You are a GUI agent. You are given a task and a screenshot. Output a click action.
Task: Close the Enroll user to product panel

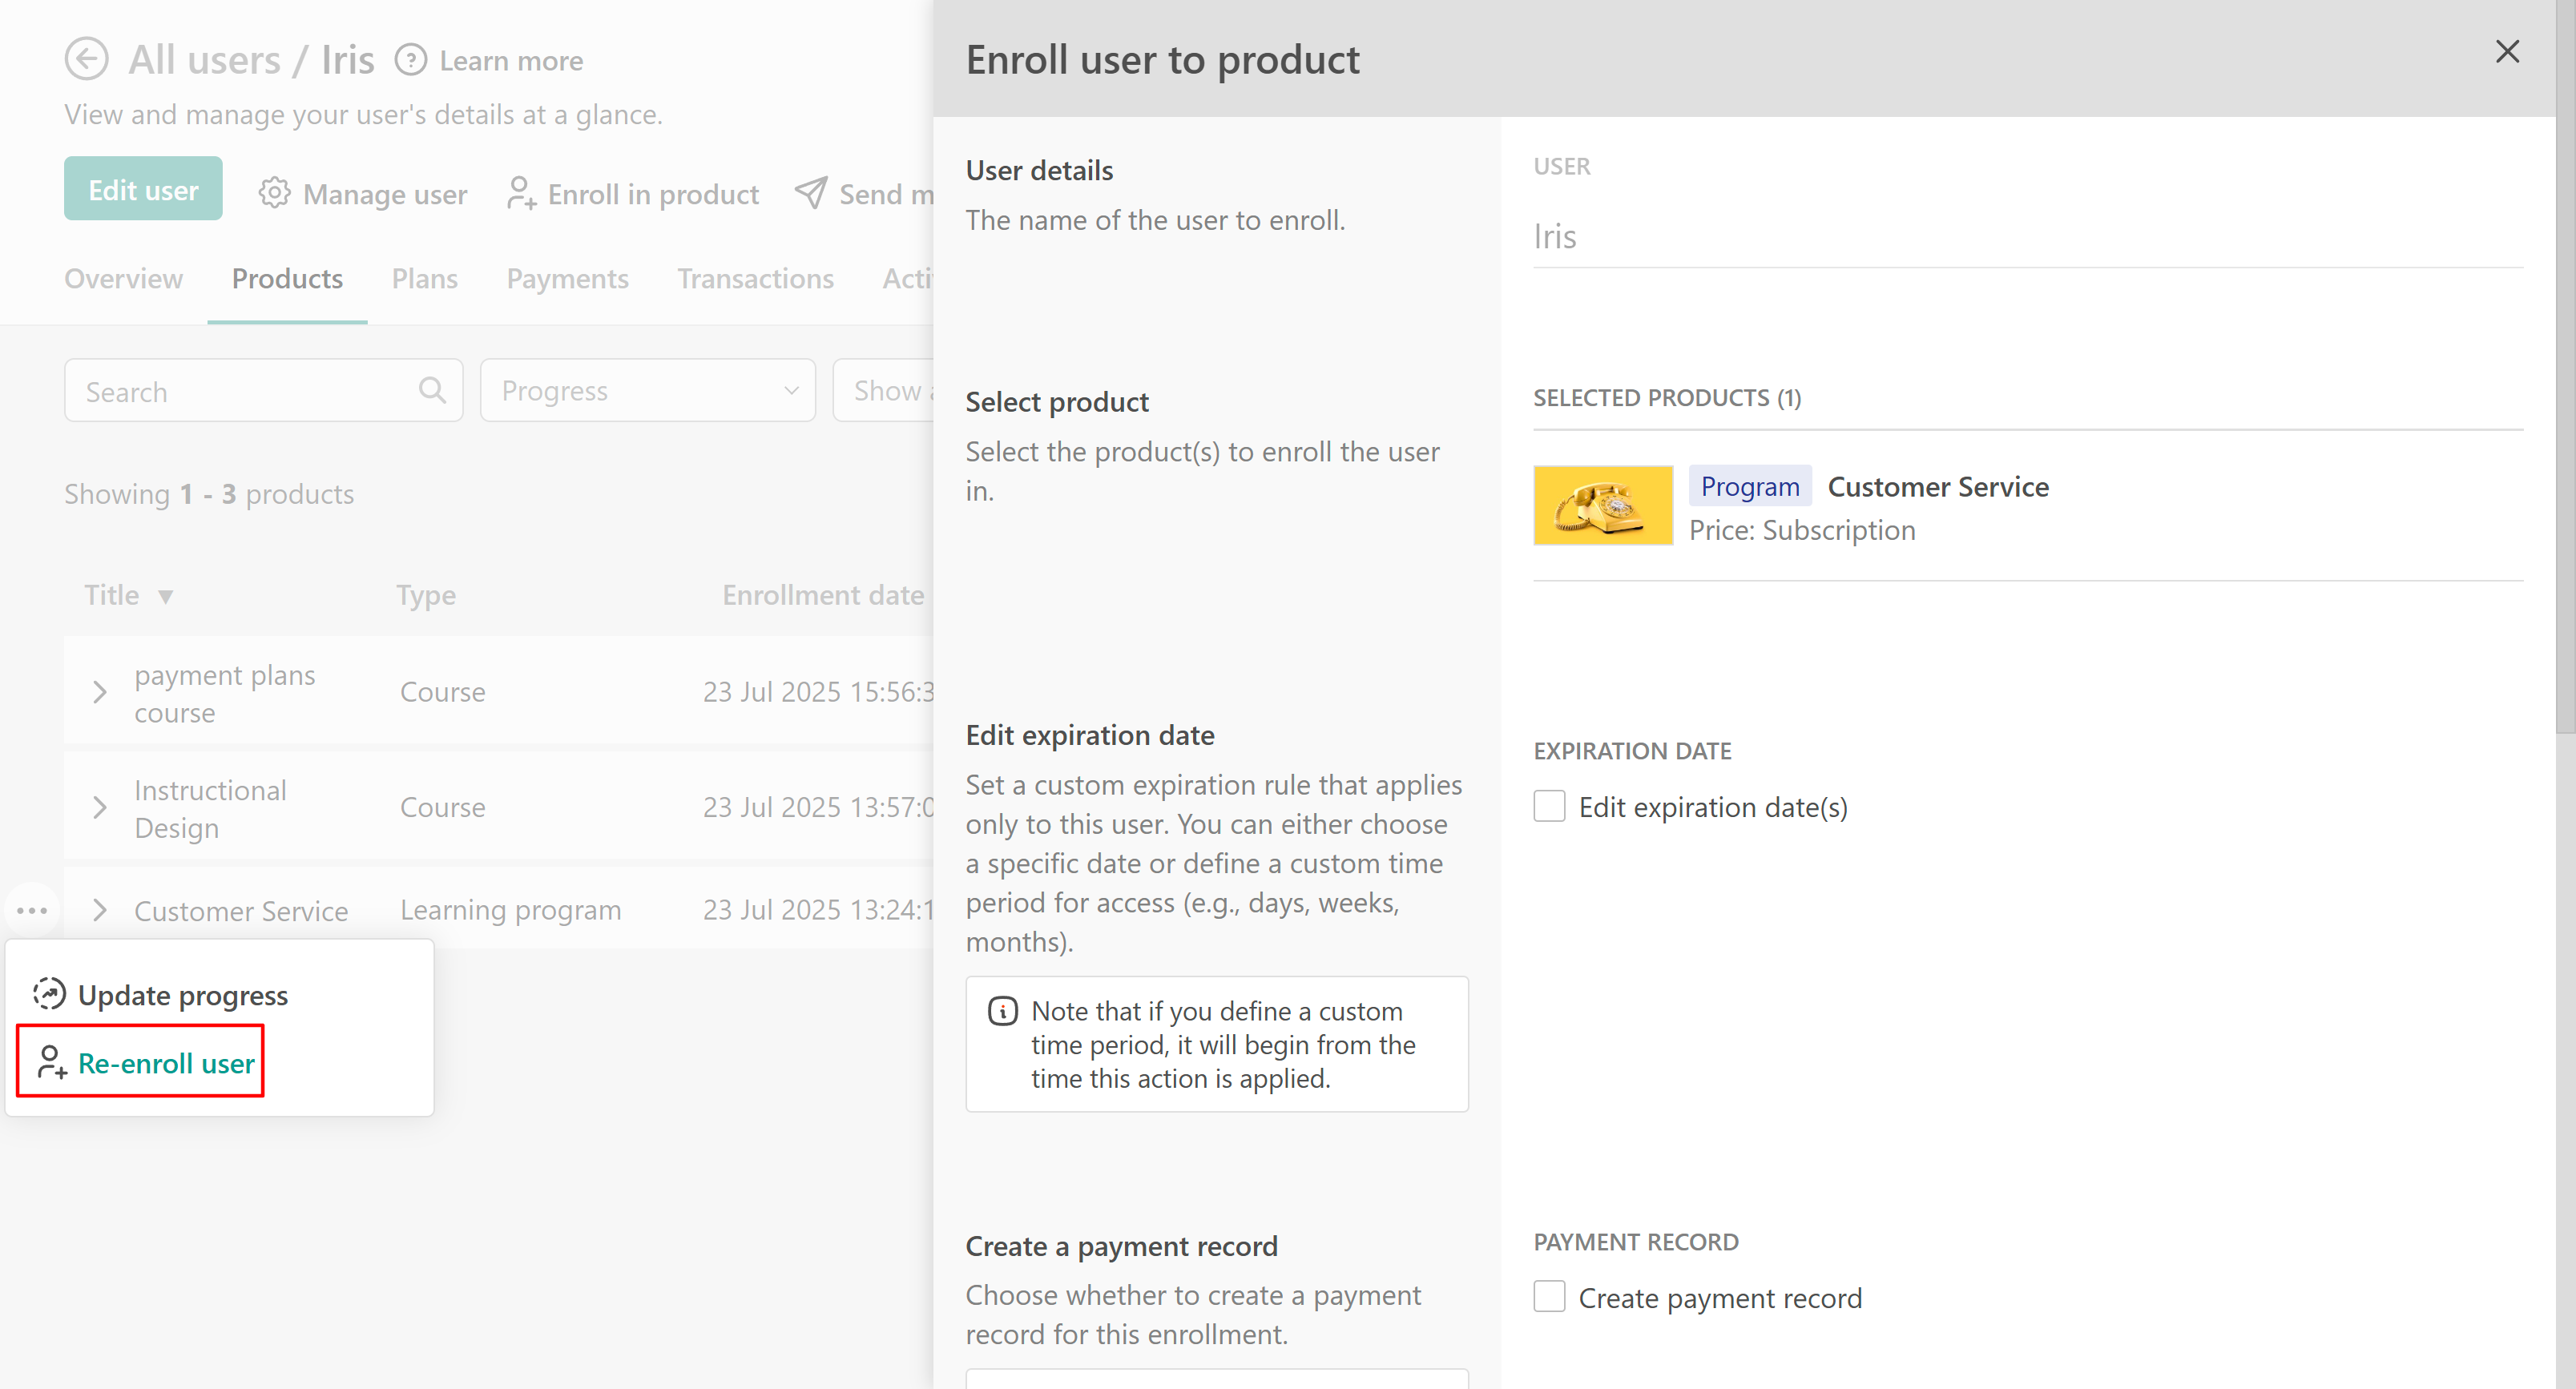pyautogui.click(x=2506, y=52)
